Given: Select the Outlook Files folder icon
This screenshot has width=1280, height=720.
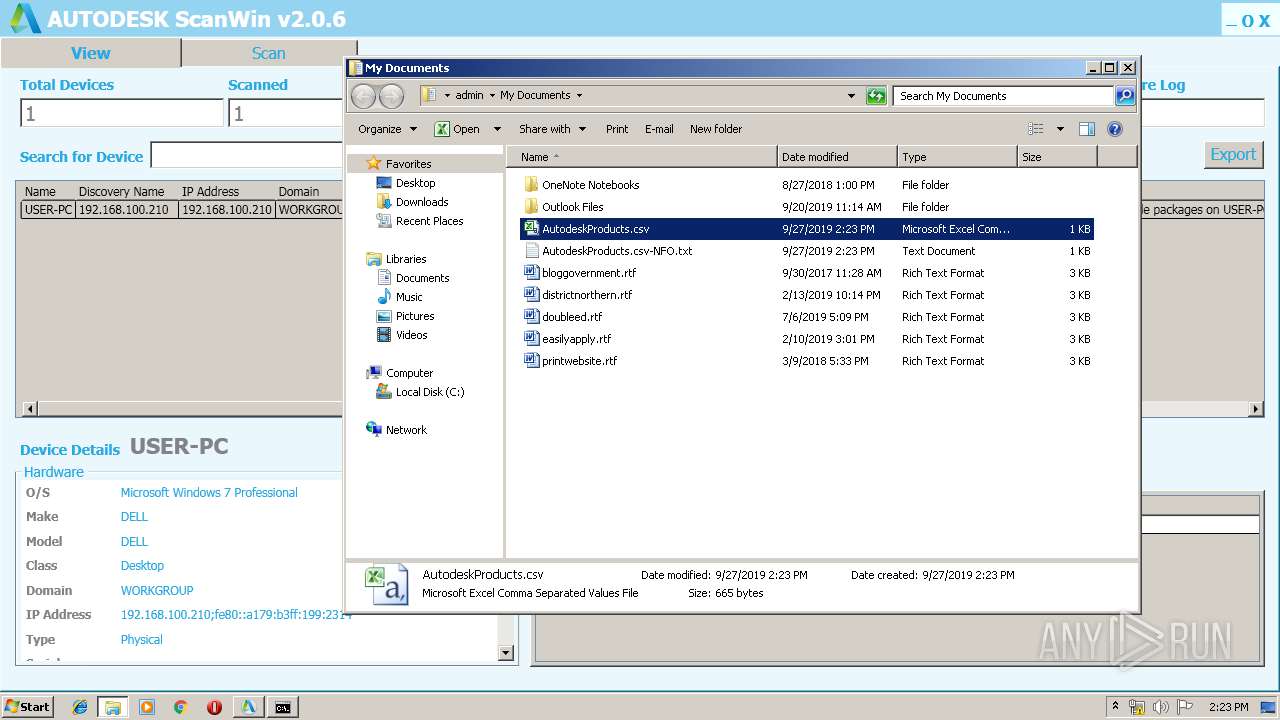Looking at the screenshot, I should pos(531,207).
